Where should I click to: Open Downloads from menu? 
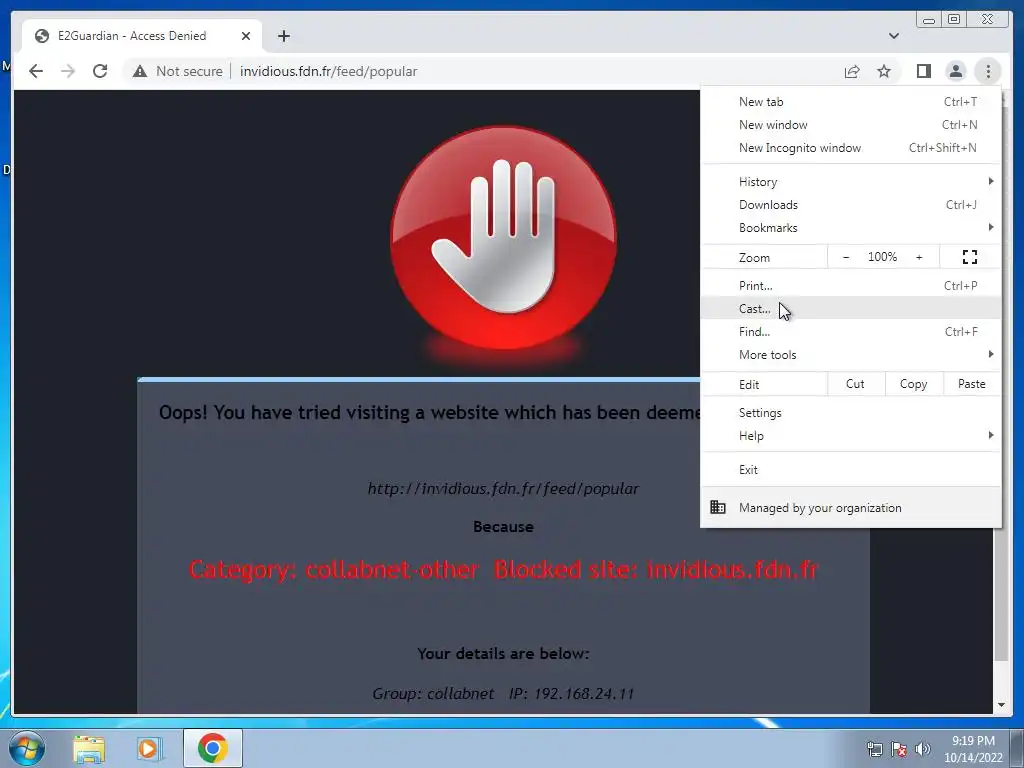(x=850, y=204)
